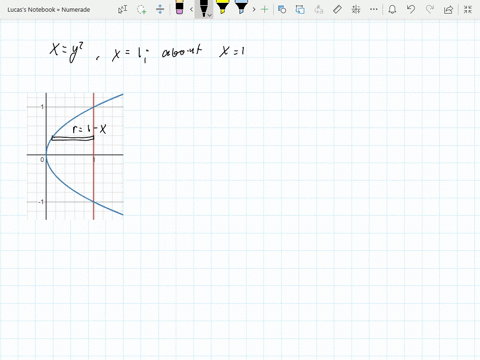Show previous pens with left chevron
Image resolution: width=480 pixels, height=360 pixels.
coord(191,9)
